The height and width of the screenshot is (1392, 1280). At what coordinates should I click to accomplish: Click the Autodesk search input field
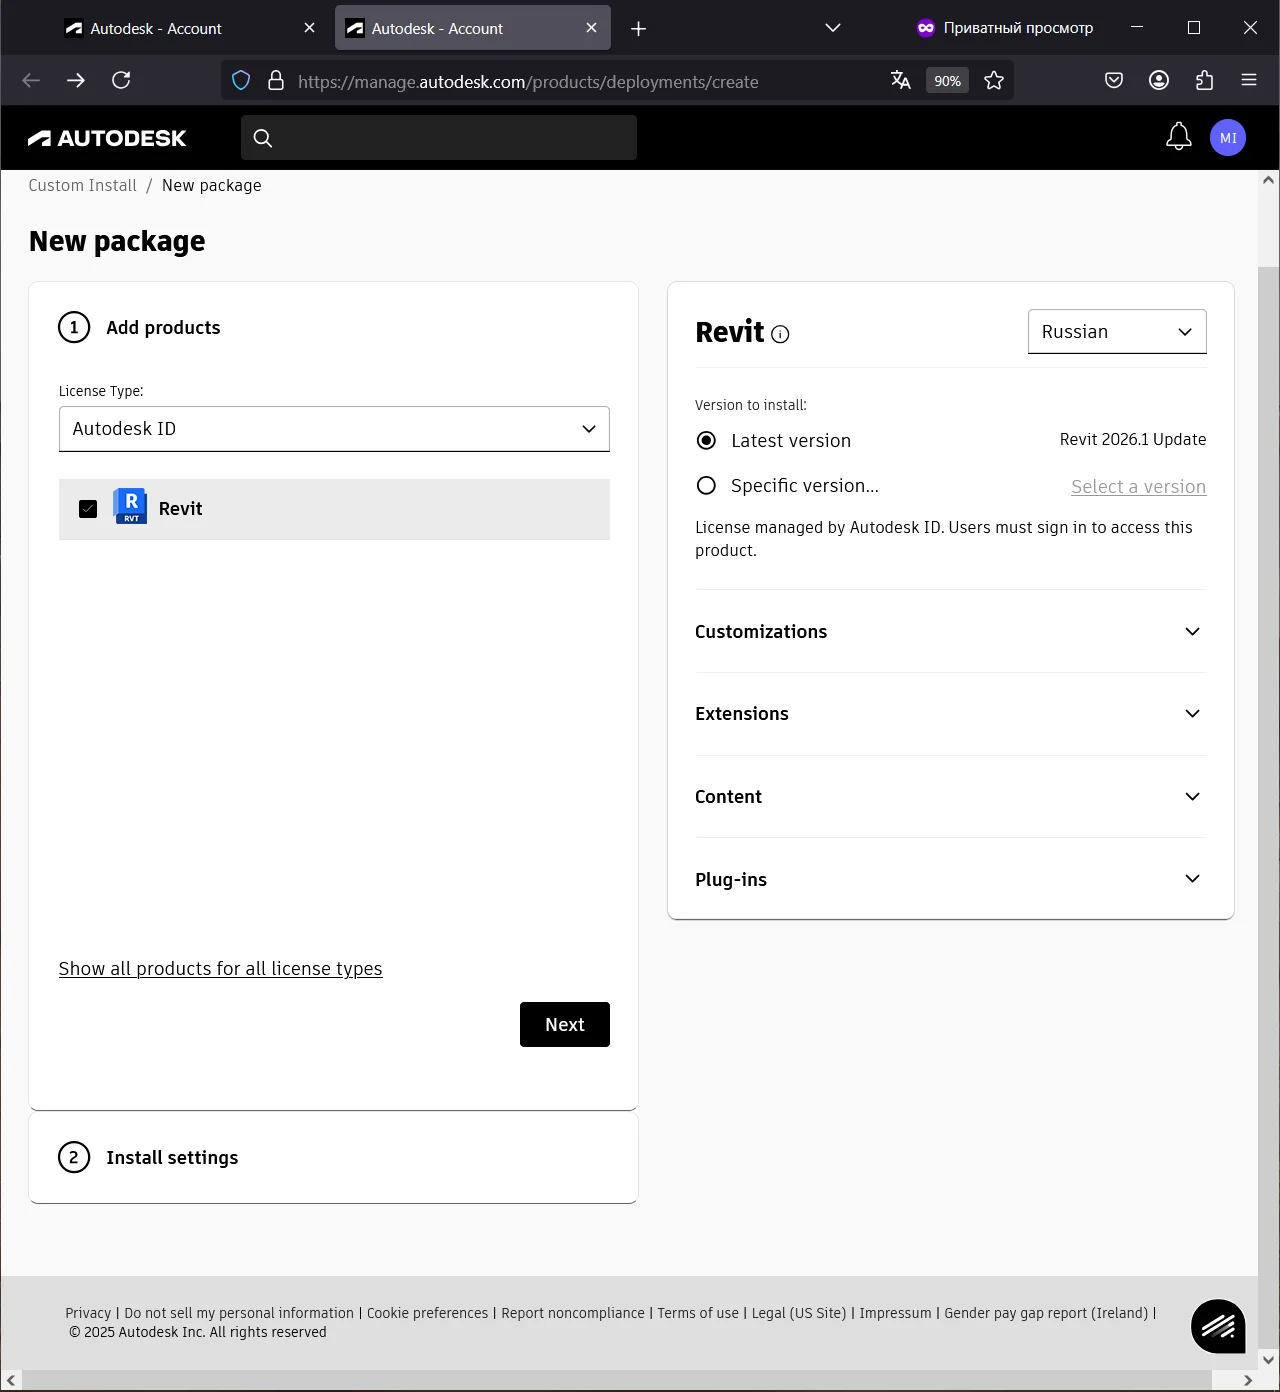point(440,138)
